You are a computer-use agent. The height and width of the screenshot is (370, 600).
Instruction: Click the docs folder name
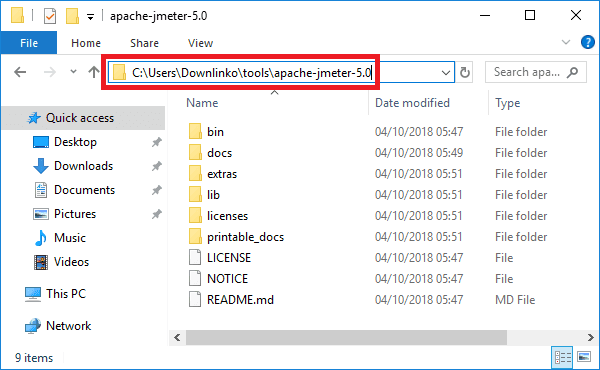pyautogui.click(x=220, y=153)
